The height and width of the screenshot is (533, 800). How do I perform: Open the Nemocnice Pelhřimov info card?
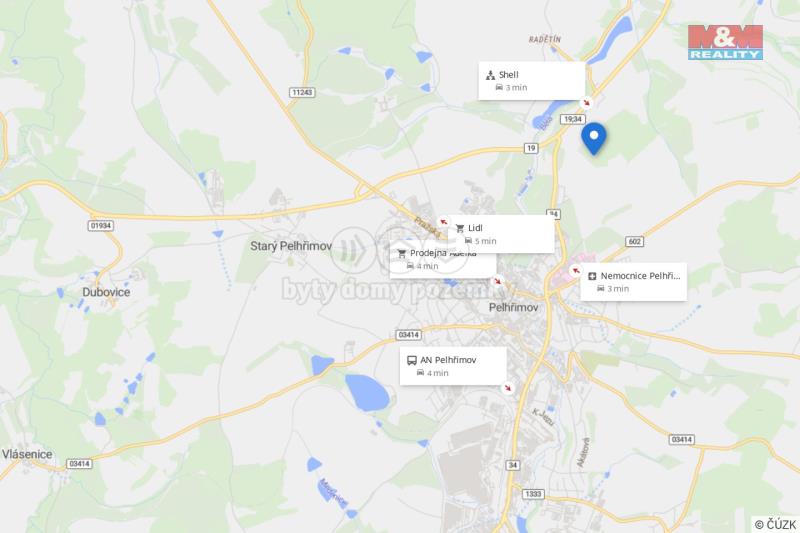tap(634, 282)
